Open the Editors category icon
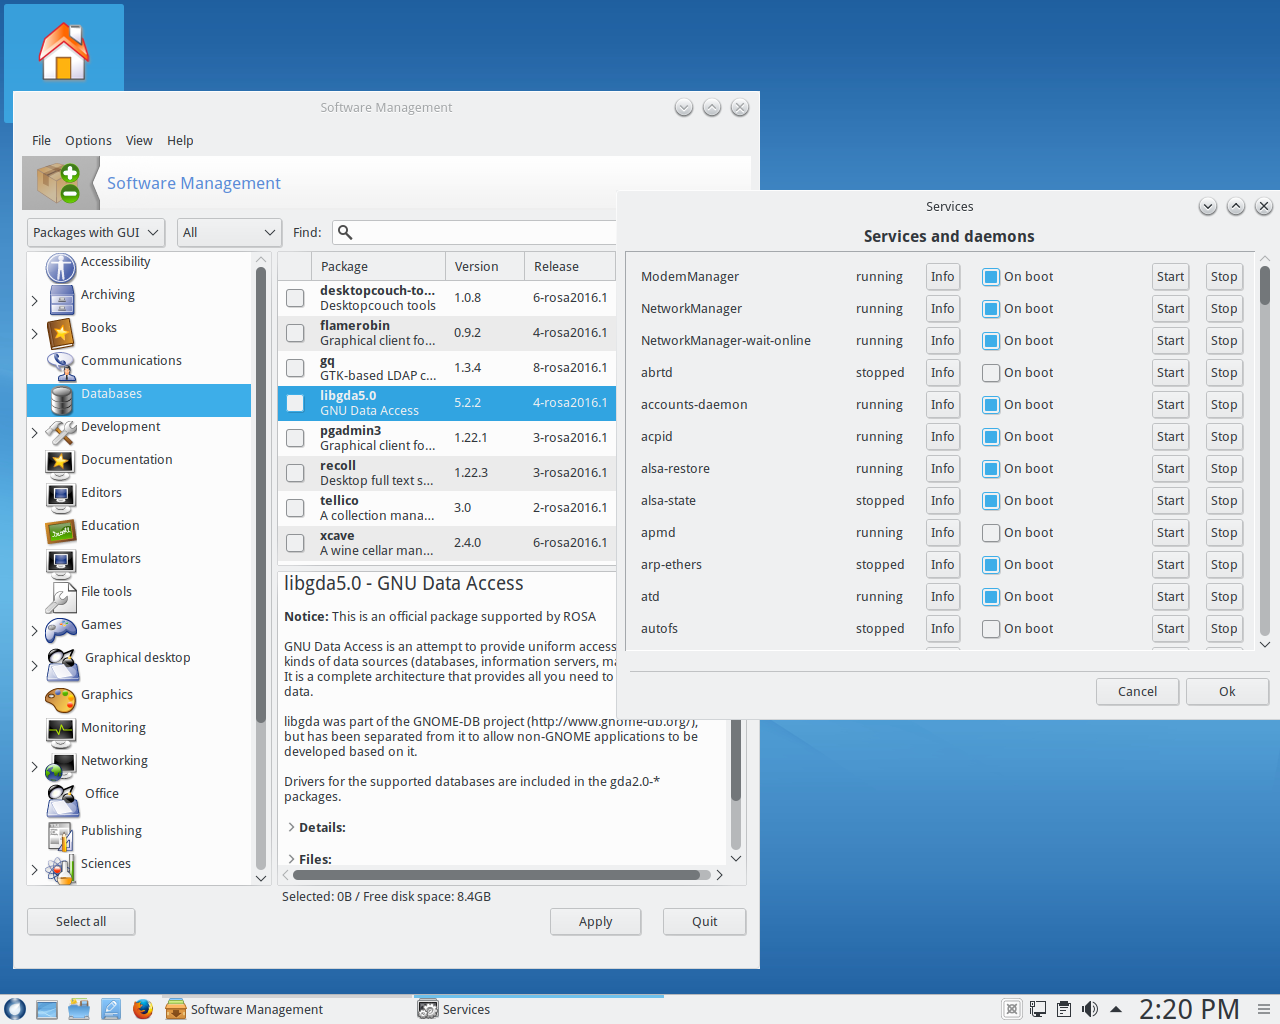1280x1024 pixels. pyautogui.click(x=61, y=496)
